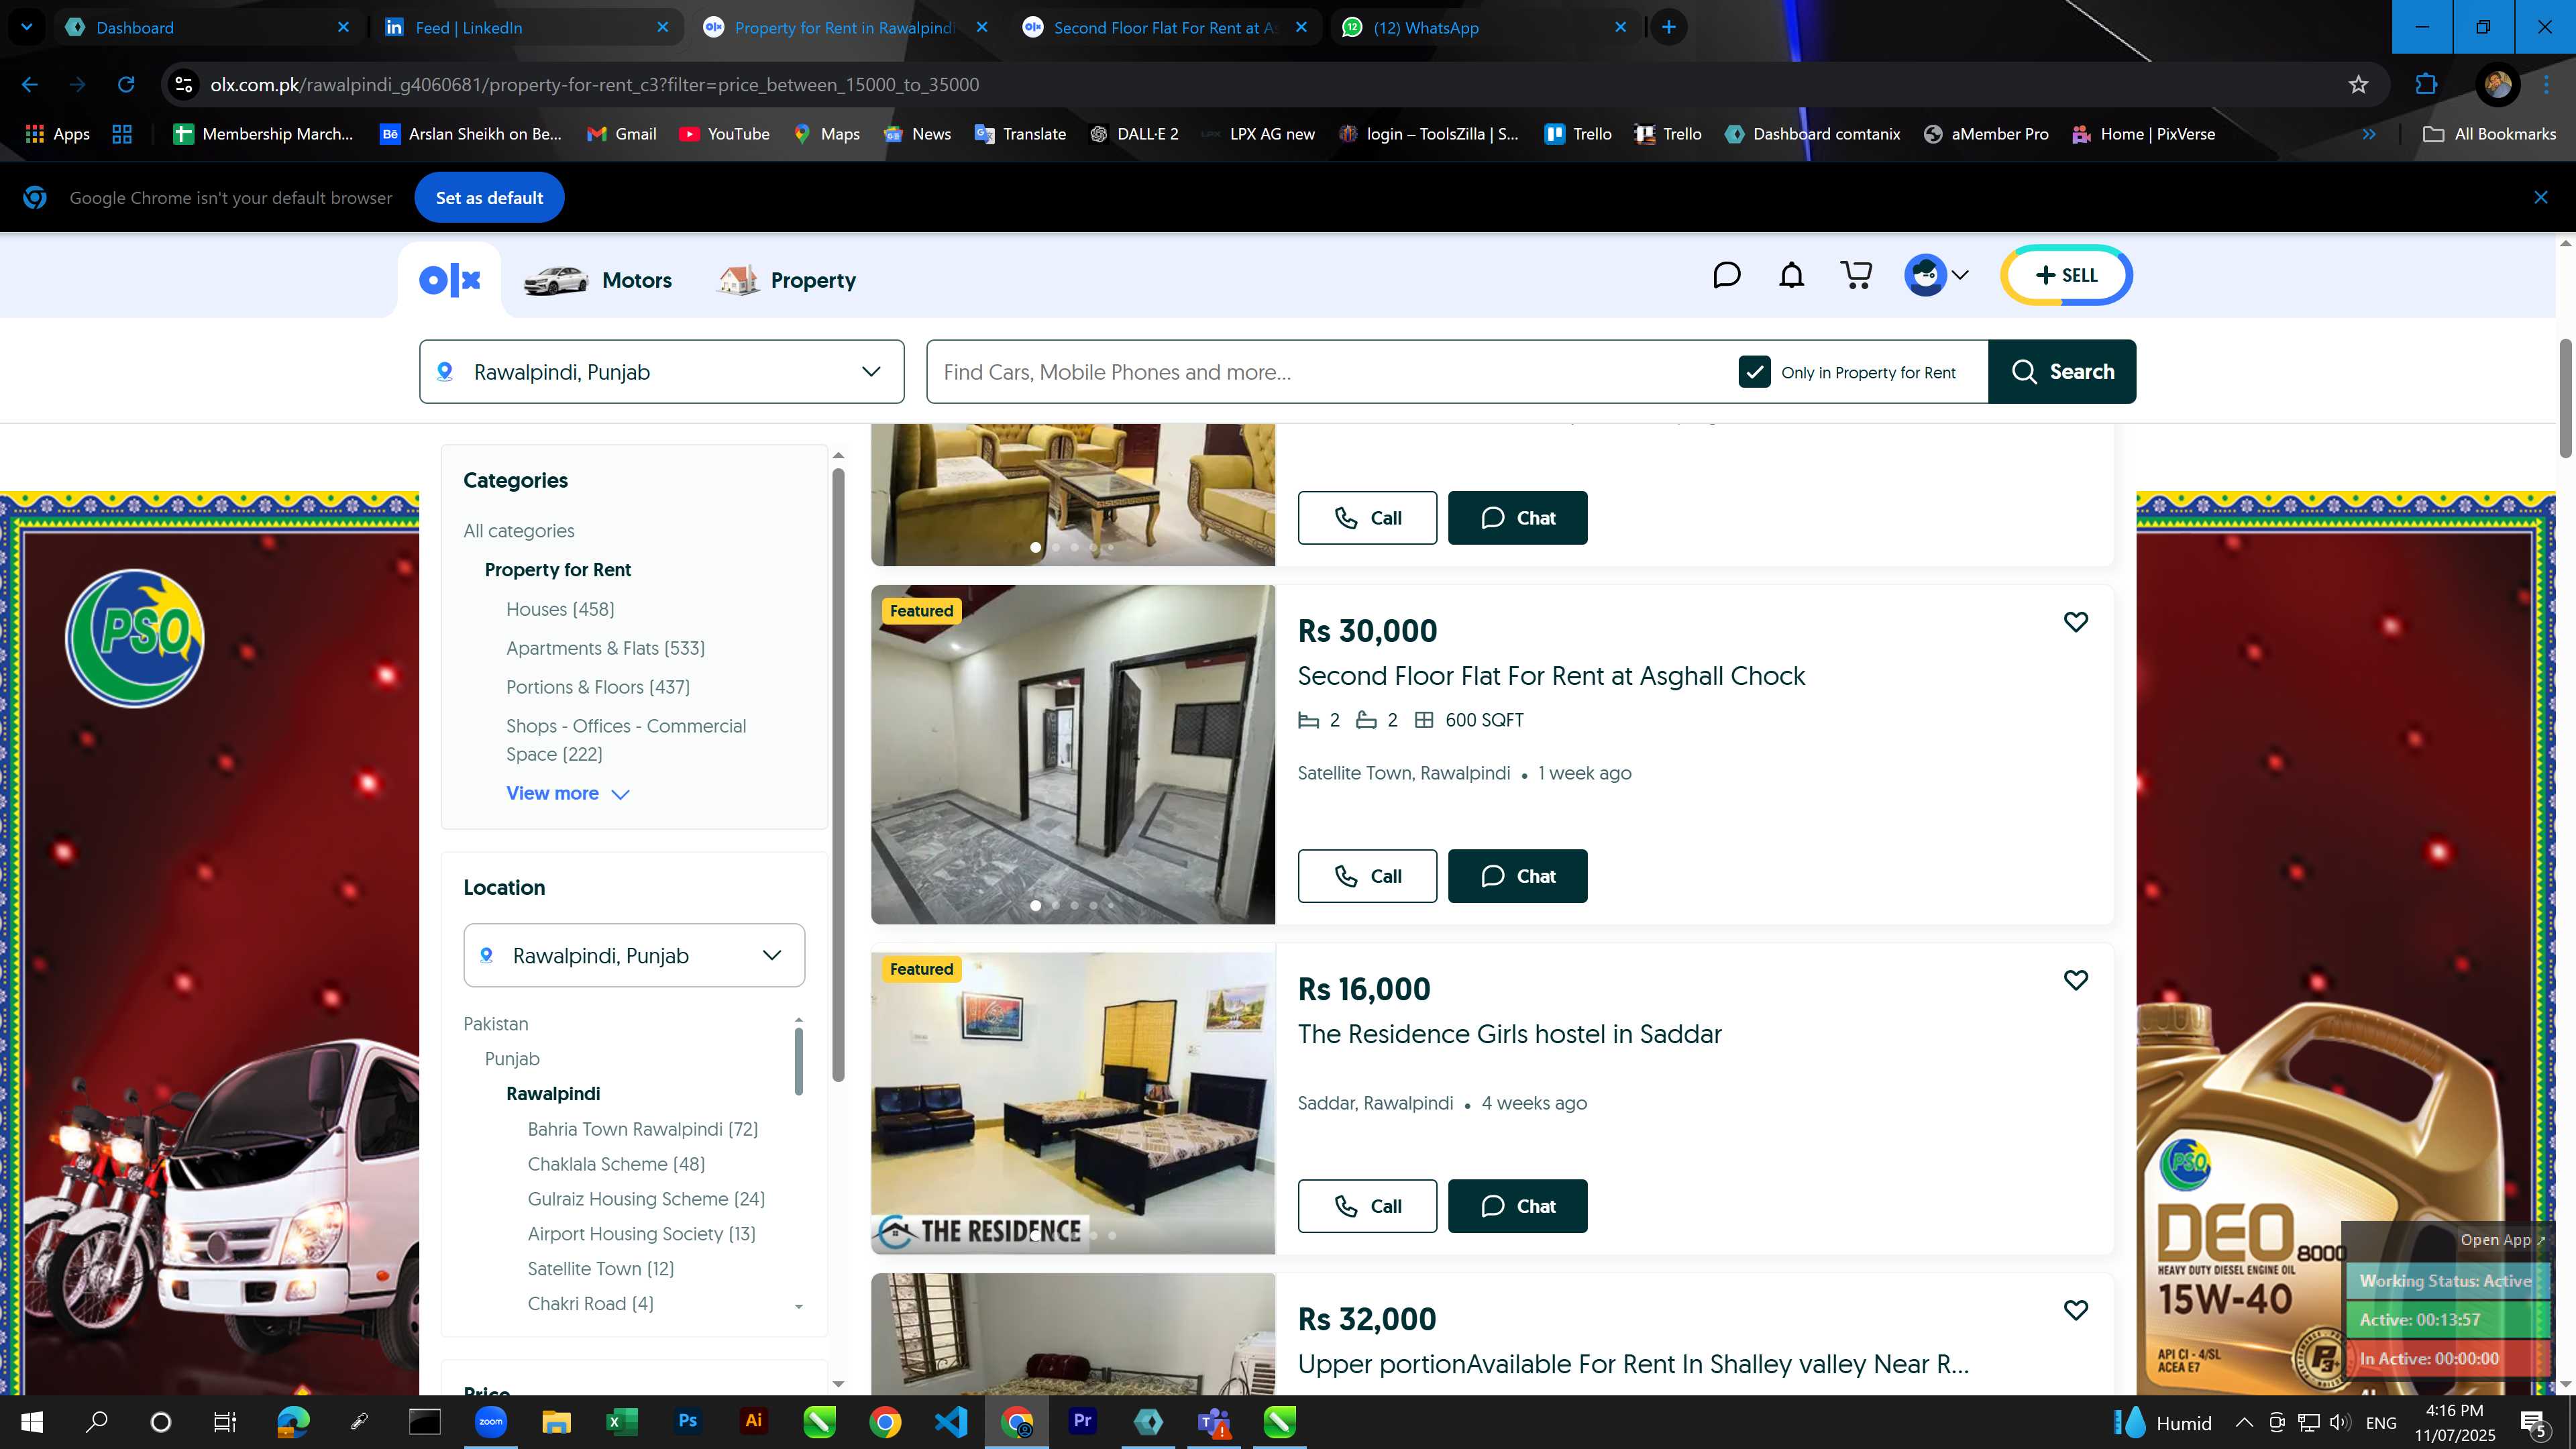Open the Rawalpindi, Punjab location dropdown in header
Viewport: 2576px width, 1449px height.
tap(662, 372)
